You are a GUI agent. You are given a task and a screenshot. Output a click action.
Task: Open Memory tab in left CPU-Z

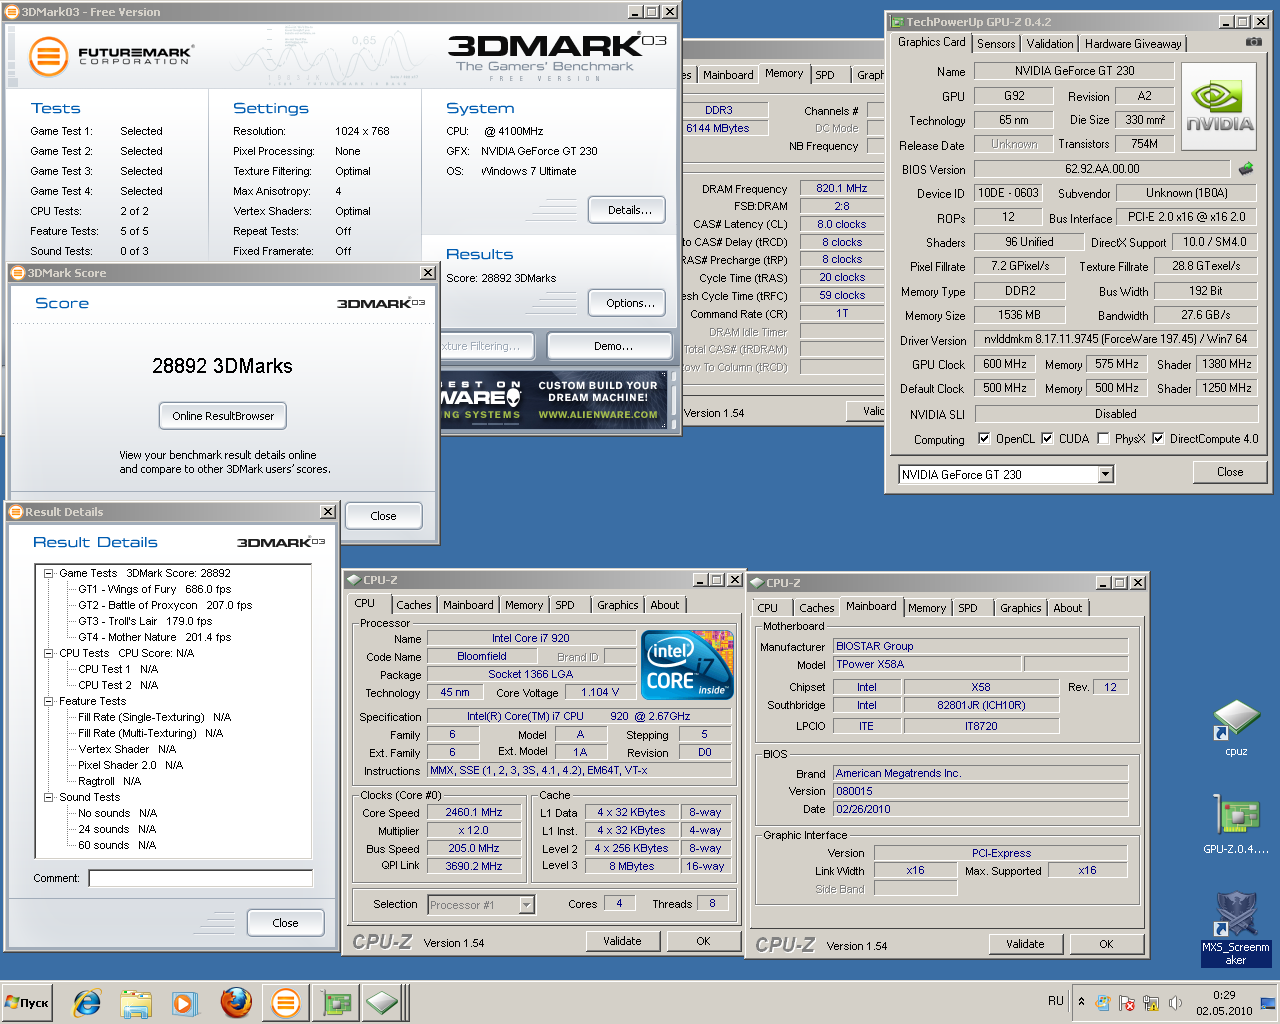click(x=524, y=605)
